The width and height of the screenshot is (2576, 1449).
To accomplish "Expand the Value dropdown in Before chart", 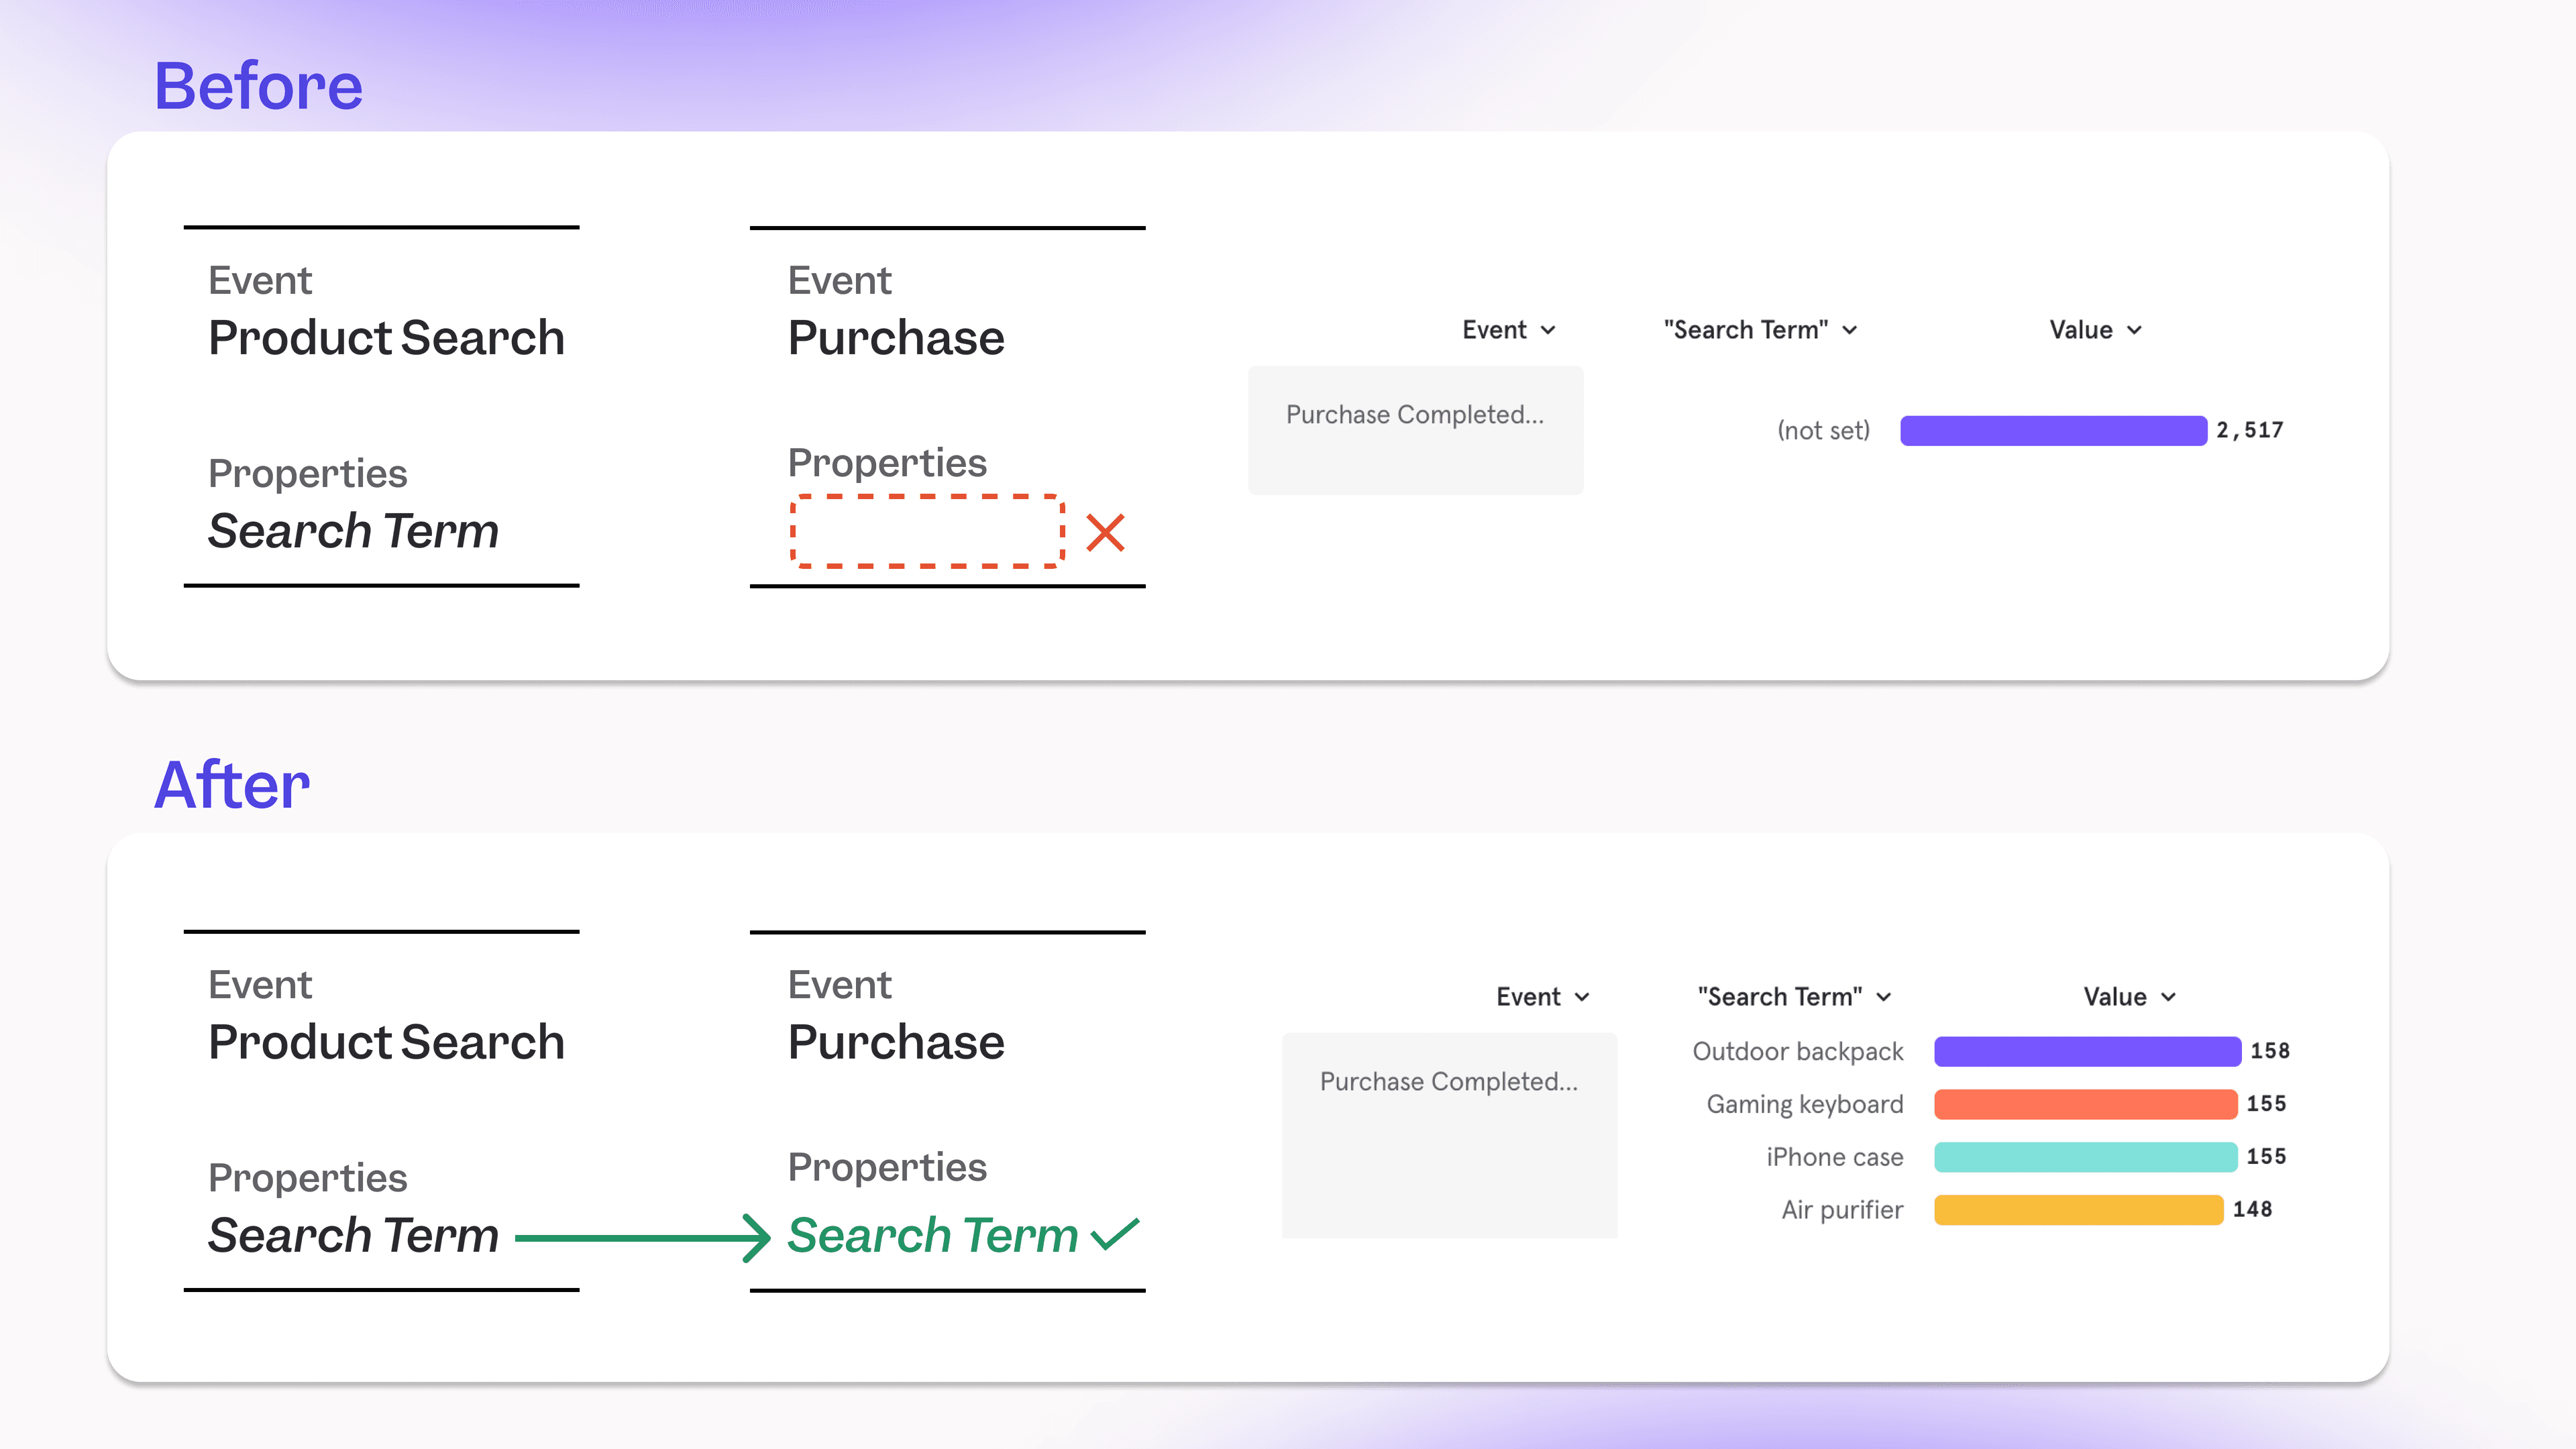I will coord(2095,330).
